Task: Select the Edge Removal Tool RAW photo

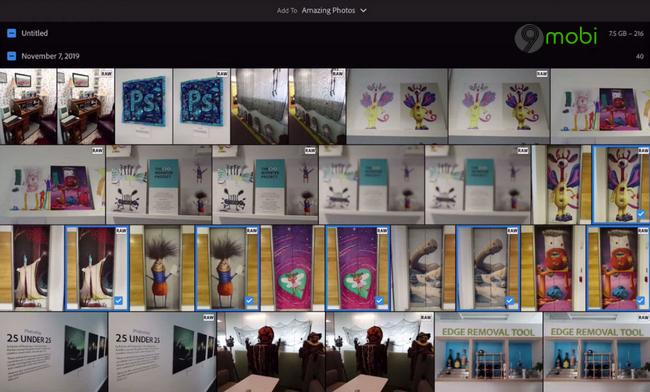Action: click(x=597, y=352)
